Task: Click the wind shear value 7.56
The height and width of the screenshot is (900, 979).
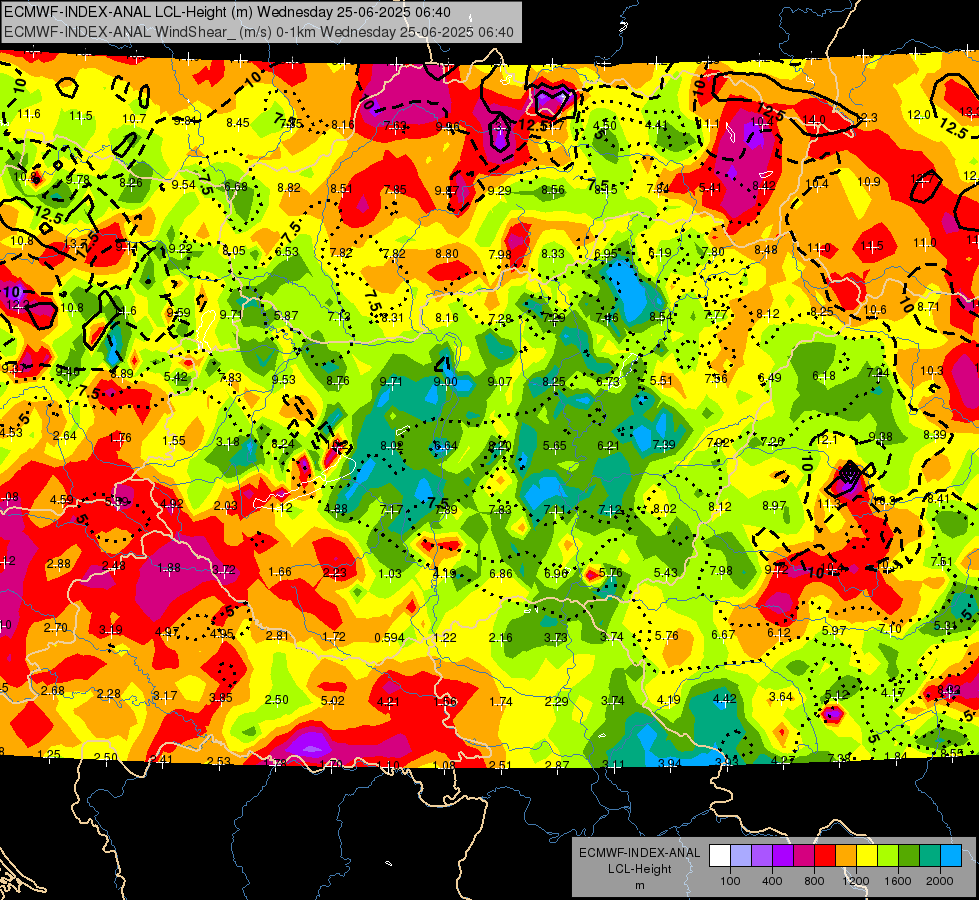Action: [x=716, y=378]
